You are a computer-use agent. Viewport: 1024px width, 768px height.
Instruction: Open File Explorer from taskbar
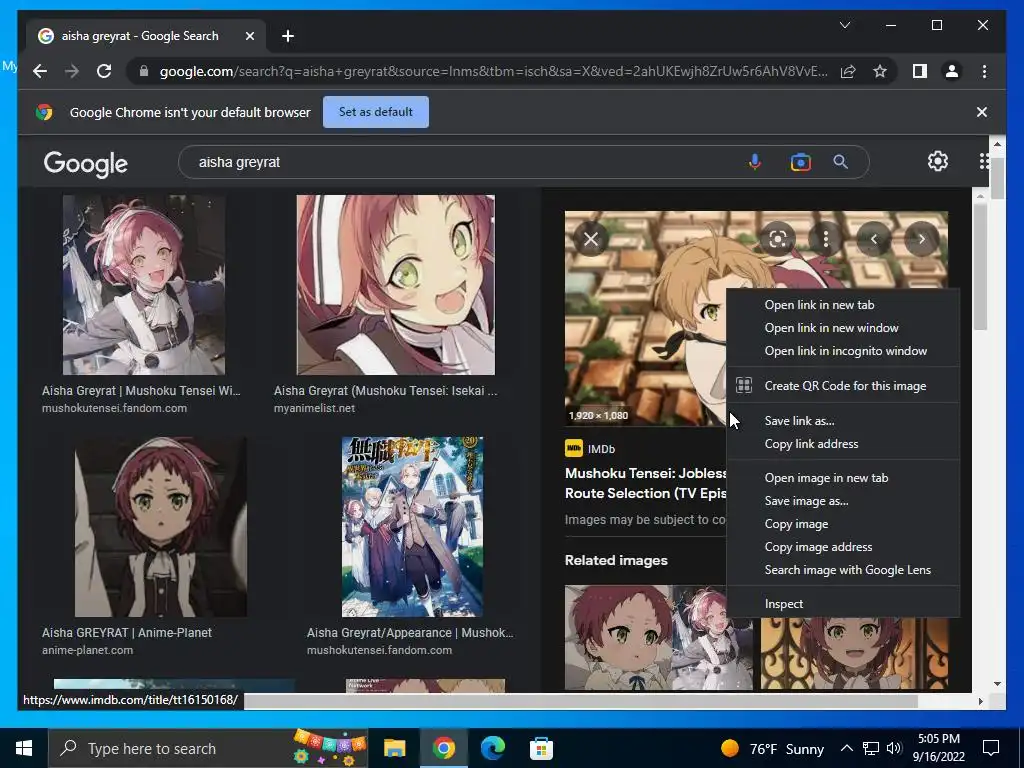[x=394, y=748]
